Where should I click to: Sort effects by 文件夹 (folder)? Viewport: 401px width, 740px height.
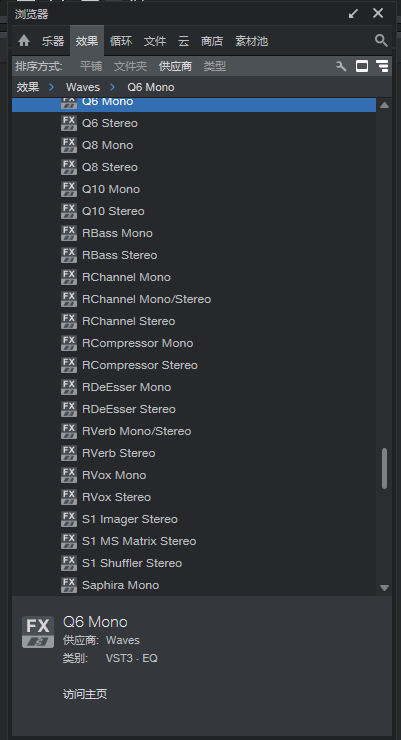[131, 66]
